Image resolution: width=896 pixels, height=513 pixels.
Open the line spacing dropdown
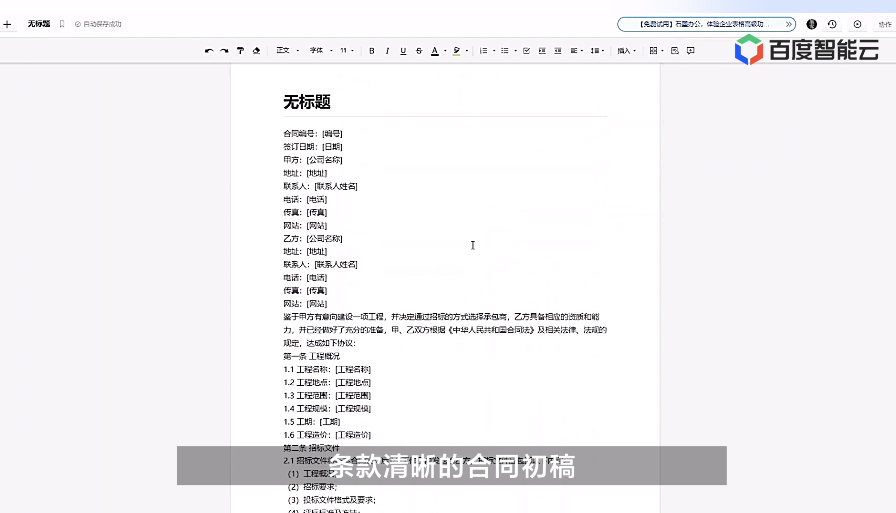[x=597, y=51]
